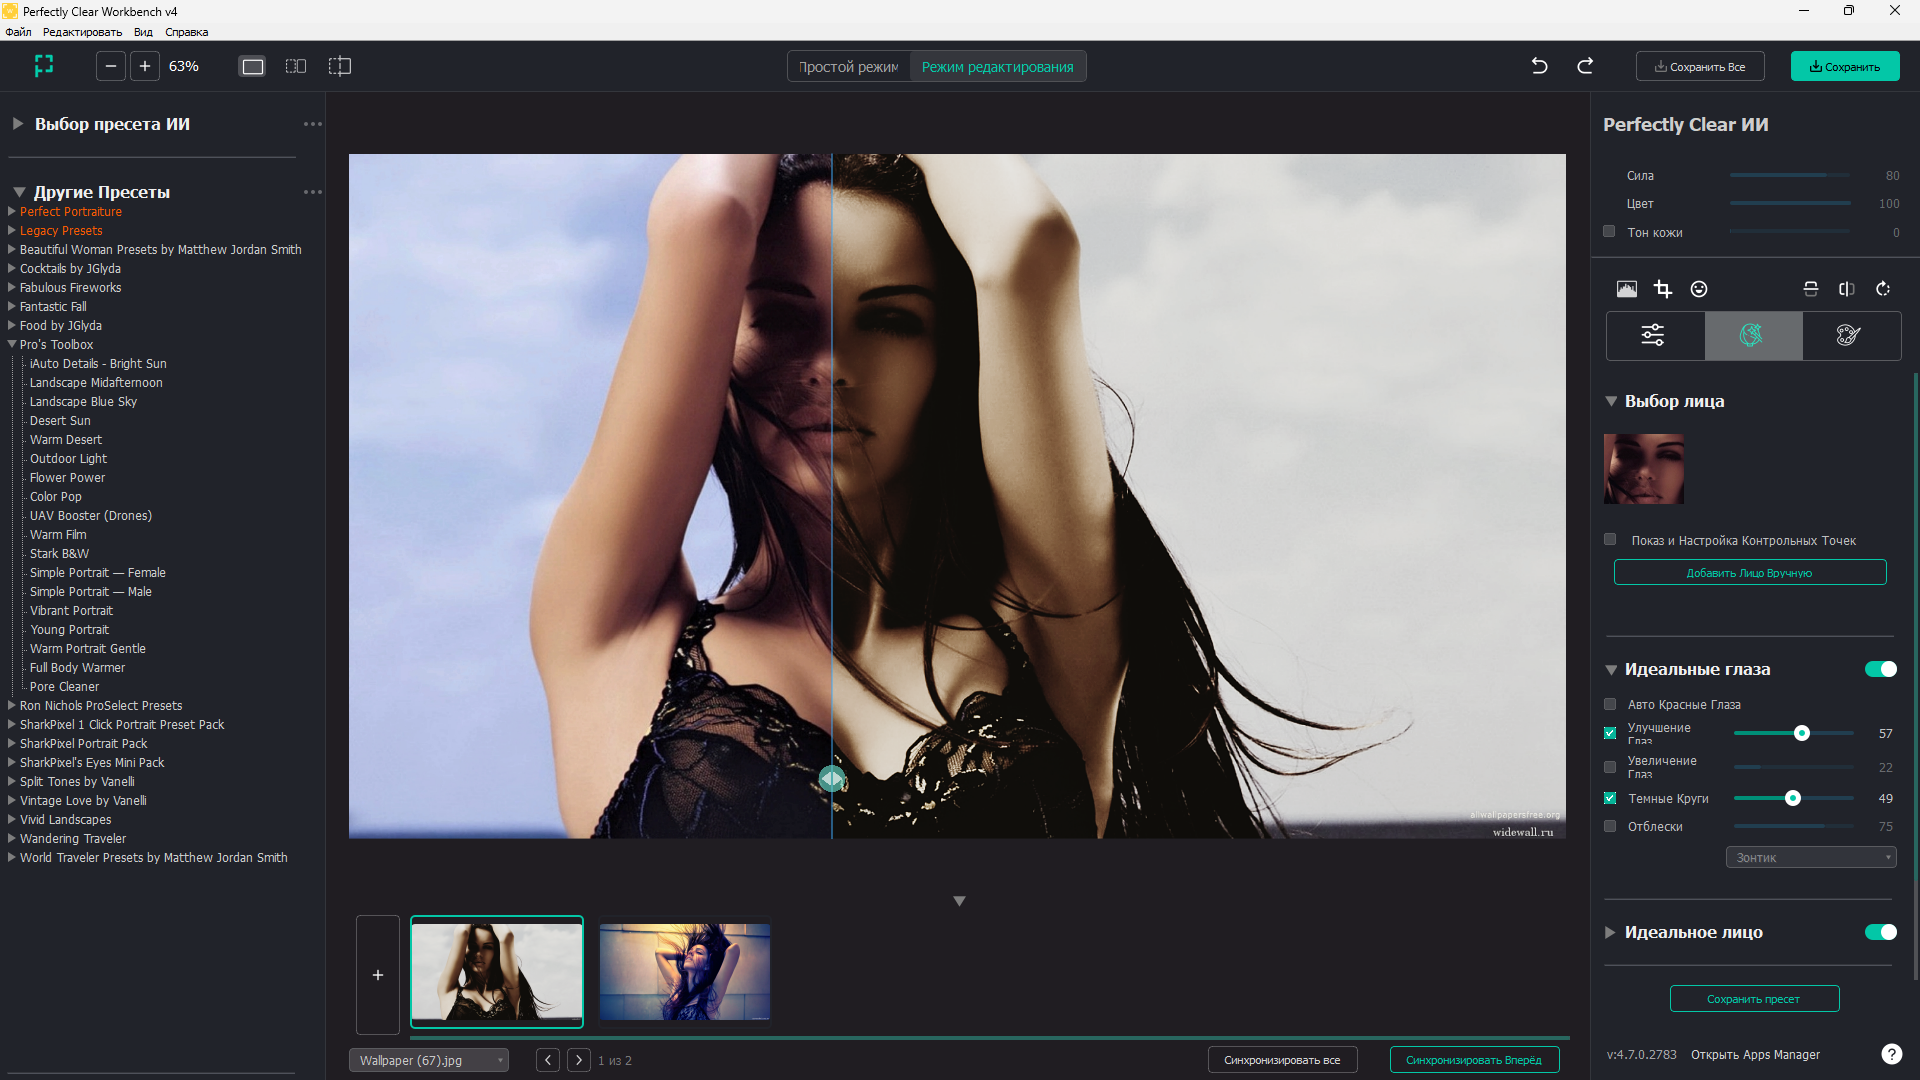Viewport: 1920px width, 1080px height.
Task: Enable the Авто Красные Глаза checkbox
Action: [x=1610, y=704]
